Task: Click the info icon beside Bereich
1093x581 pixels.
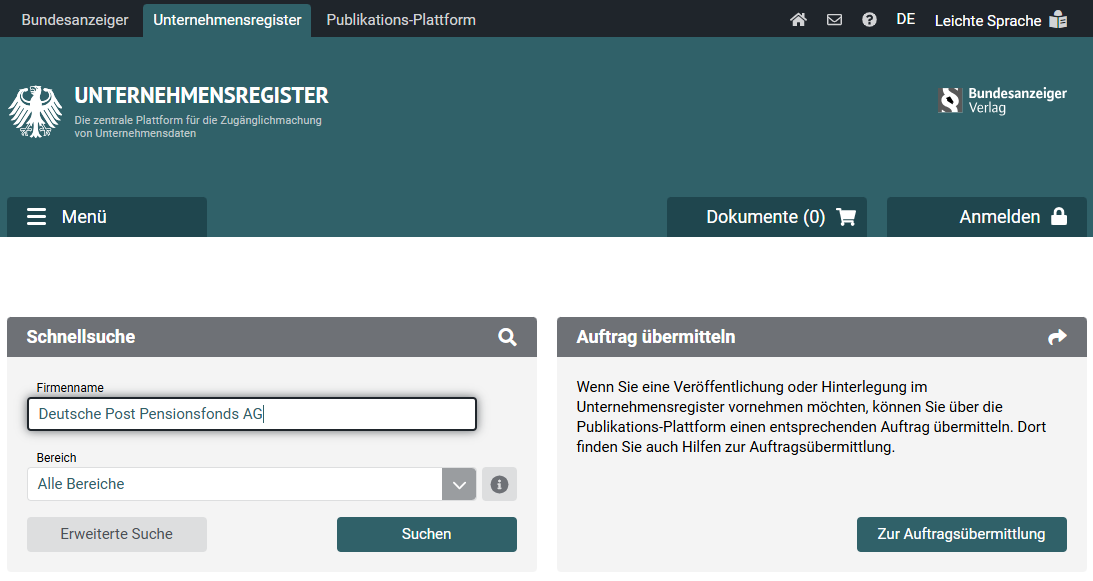Action: (x=499, y=484)
